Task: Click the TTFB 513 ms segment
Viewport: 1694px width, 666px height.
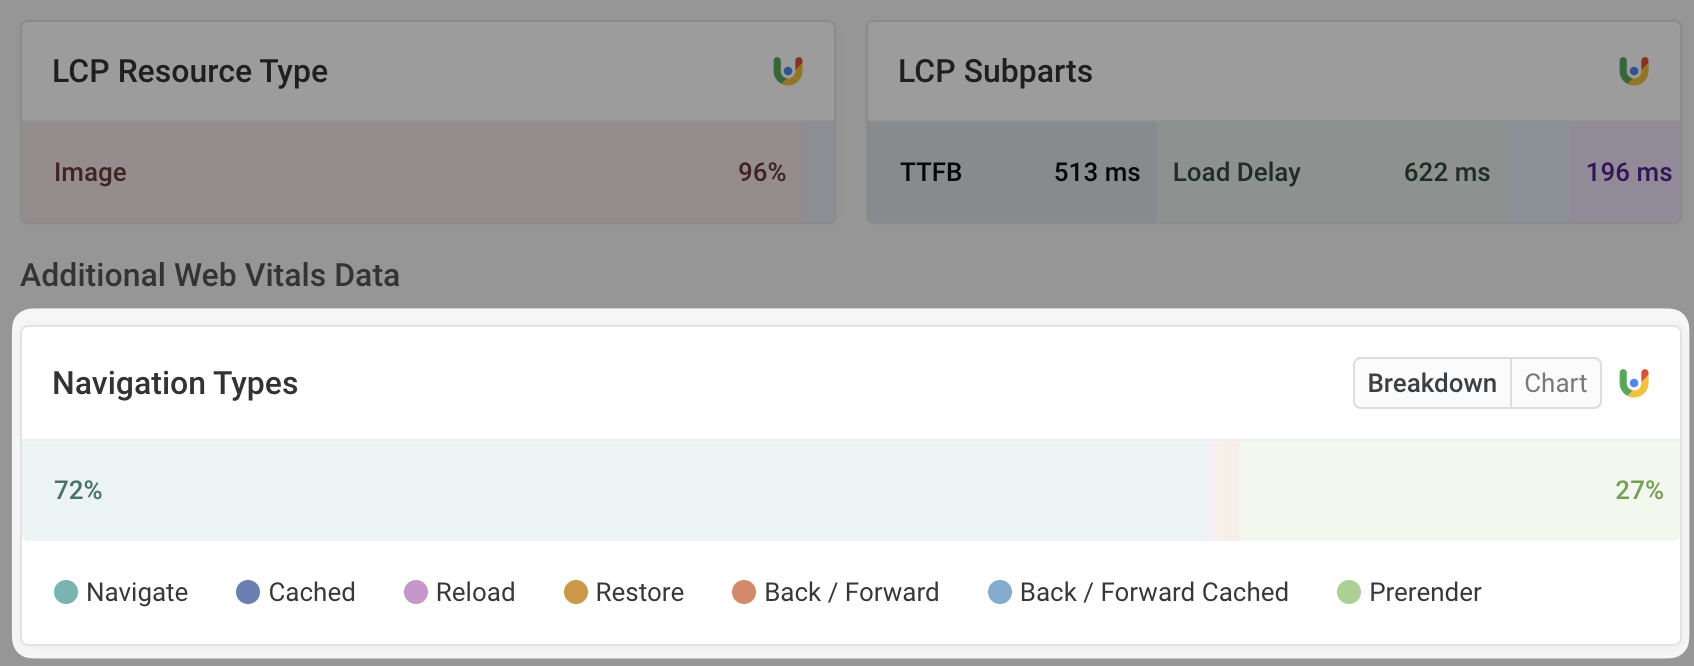Action: [x=1012, y=172]
